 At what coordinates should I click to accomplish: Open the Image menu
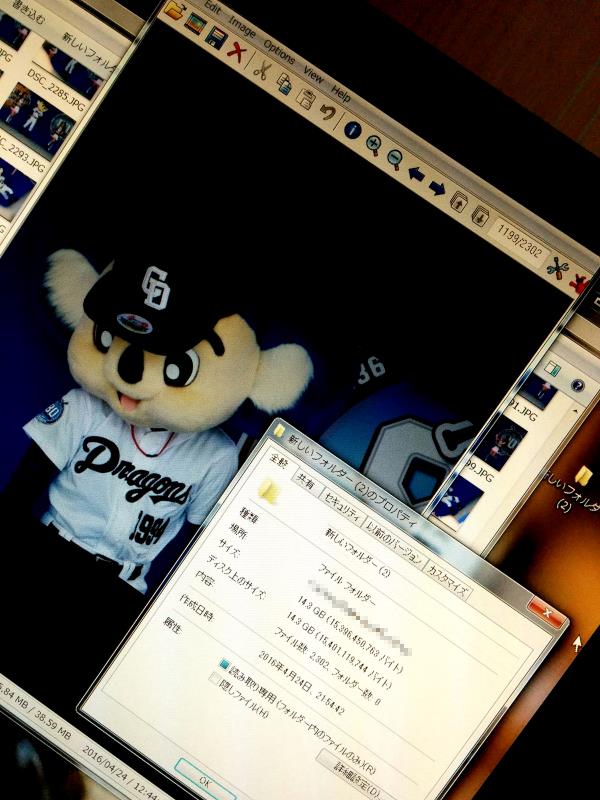(x=242, y=27)
